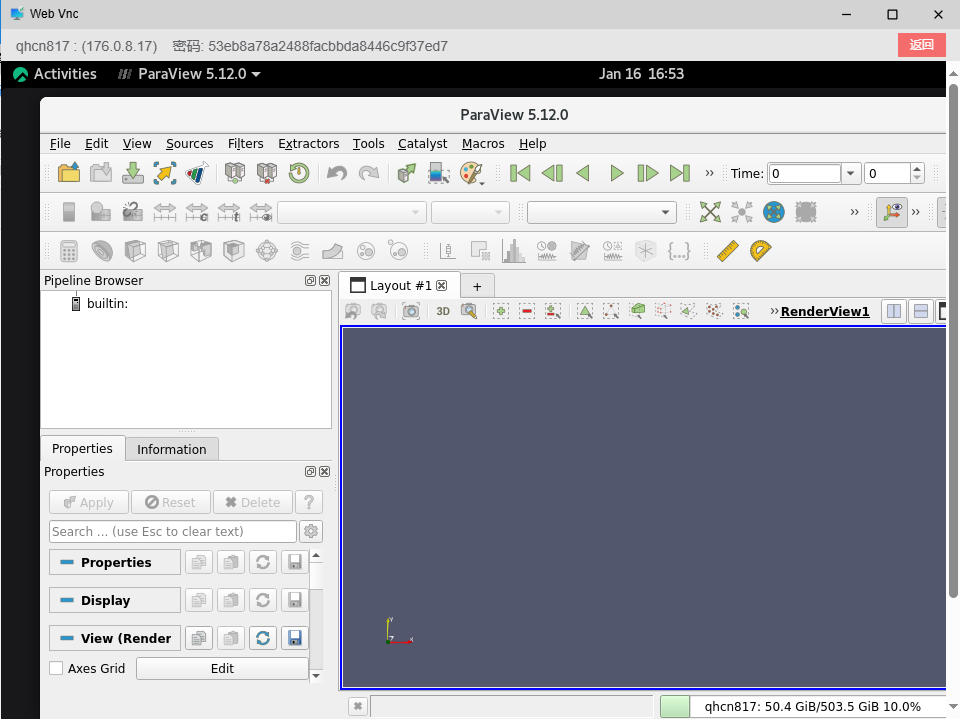Open the Extractors menu
Screen dimensions: 960x719
(x=309, y=143)
